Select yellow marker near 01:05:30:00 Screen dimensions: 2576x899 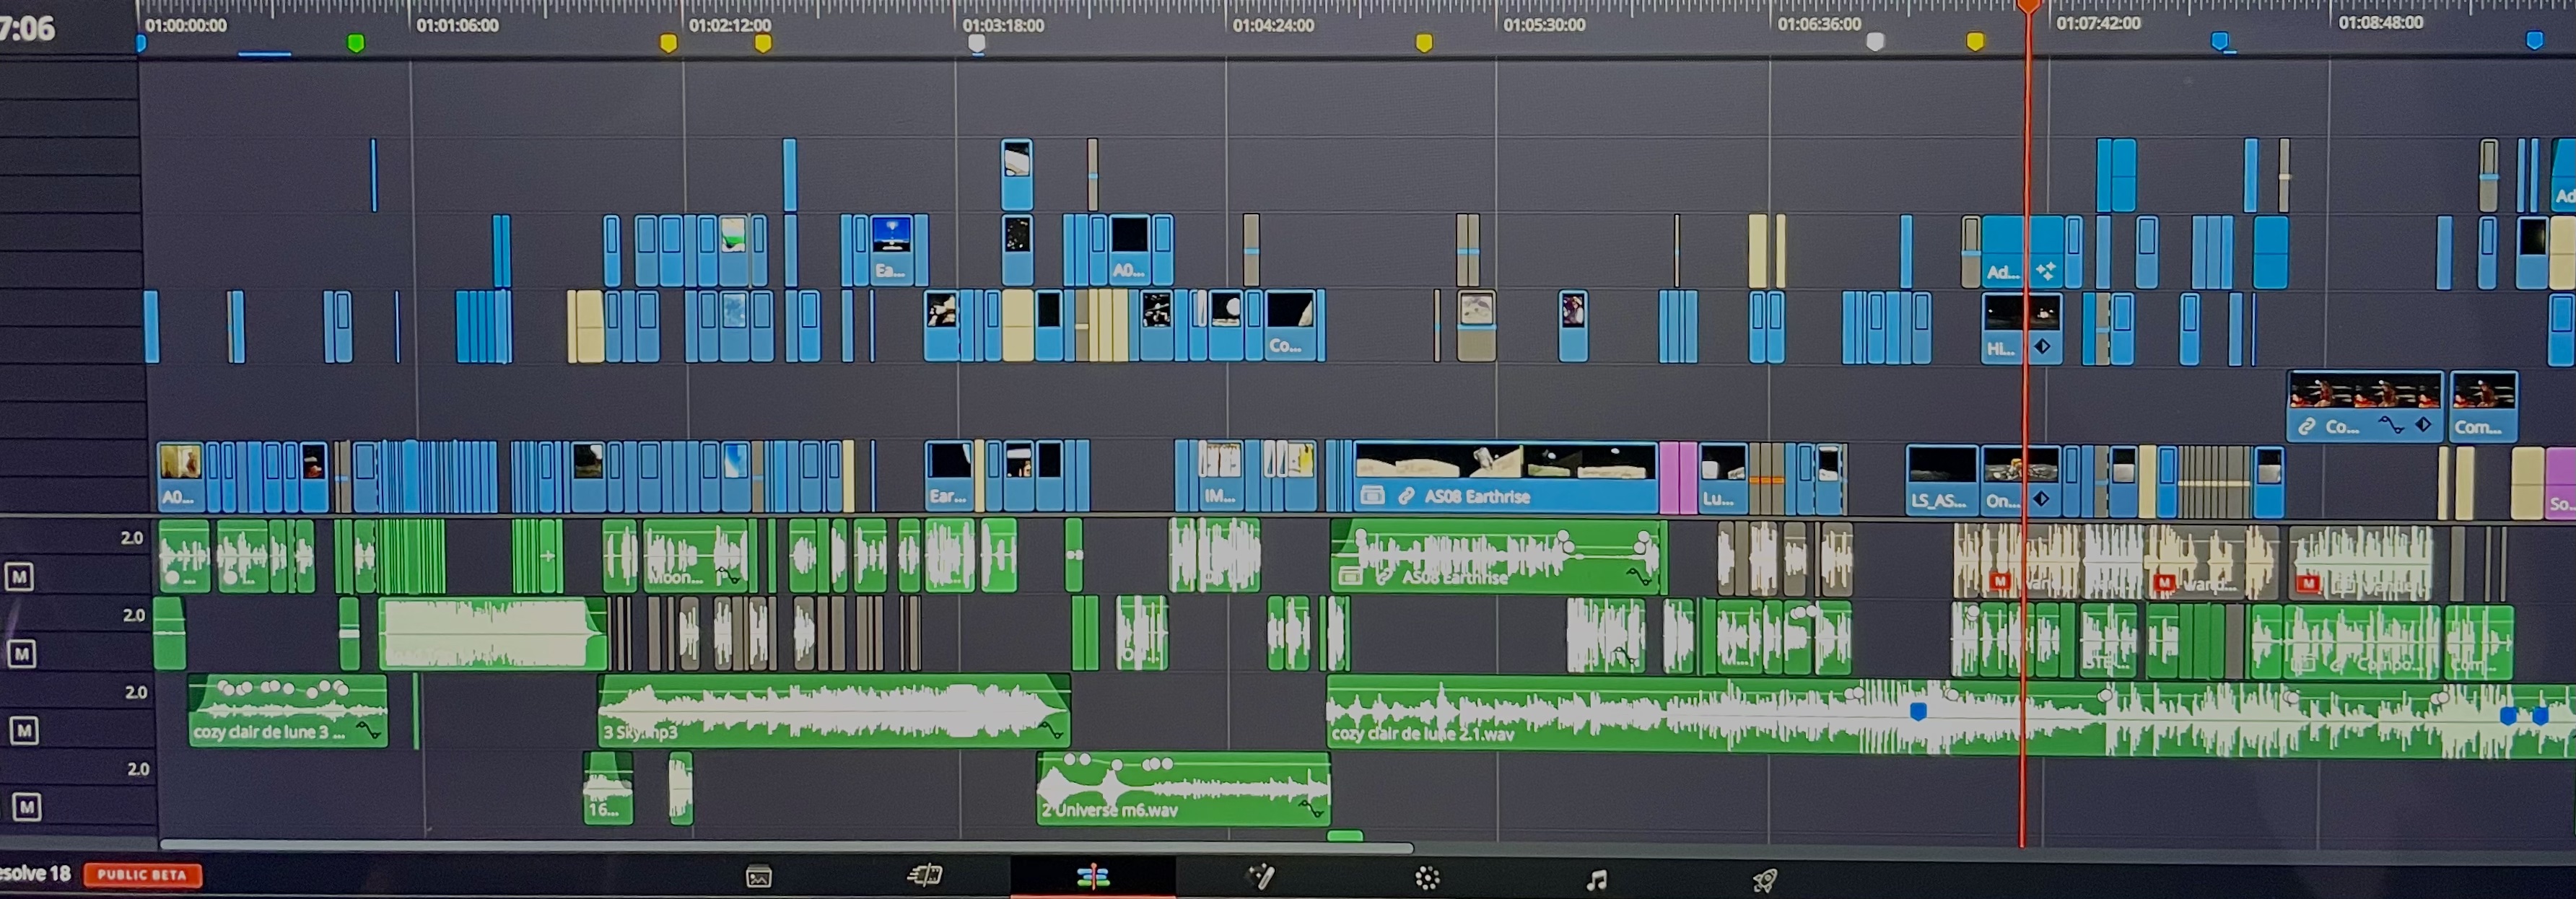tap(1424, 42)
